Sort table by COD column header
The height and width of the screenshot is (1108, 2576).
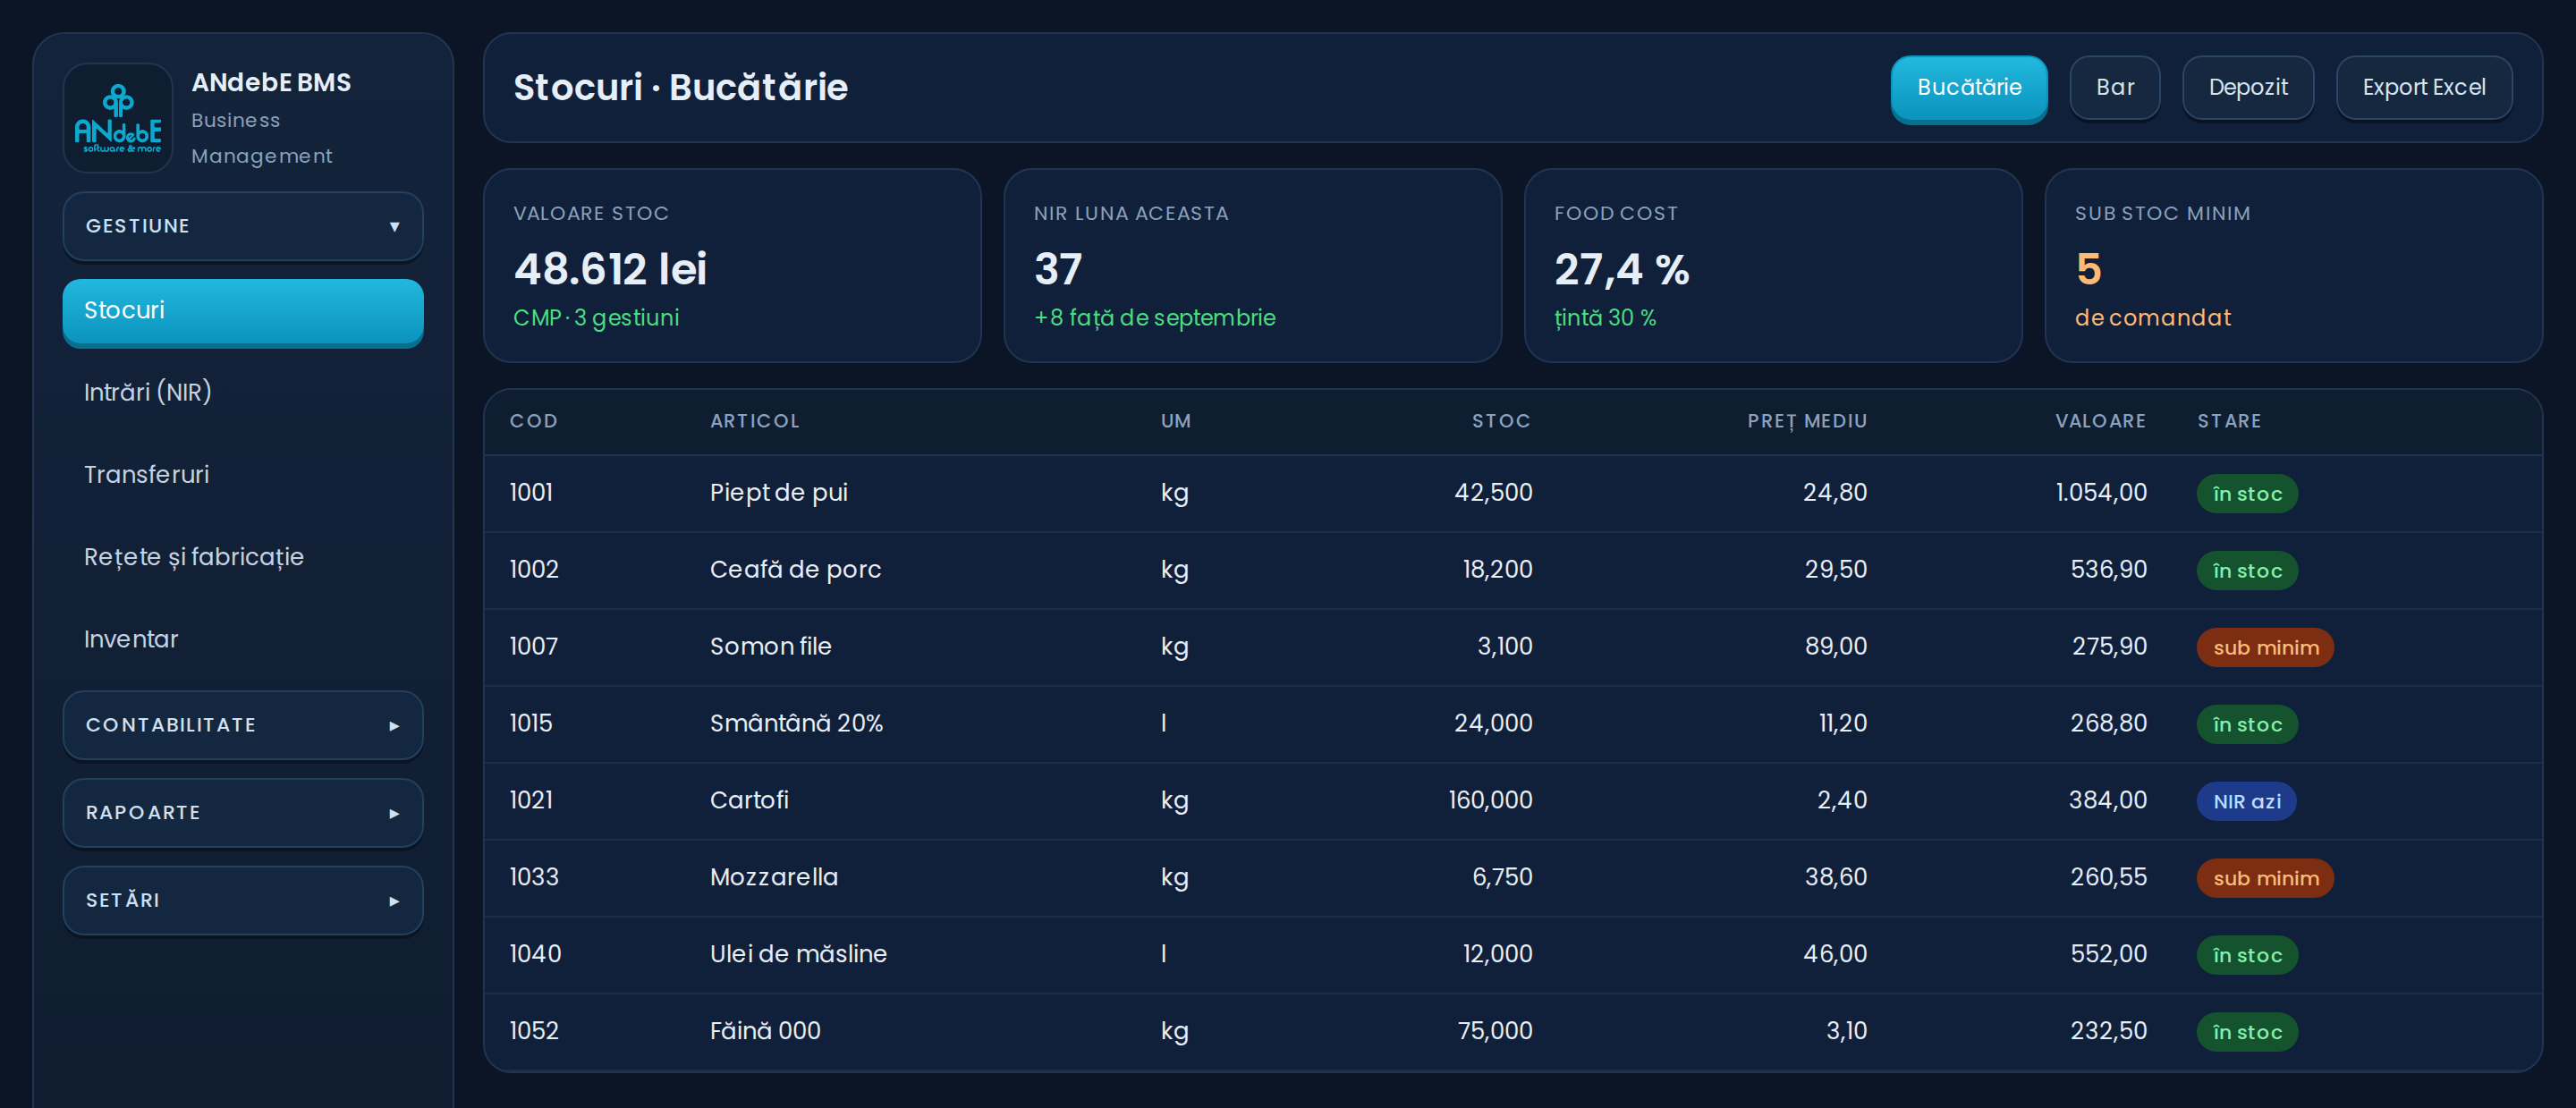(534, 421)
